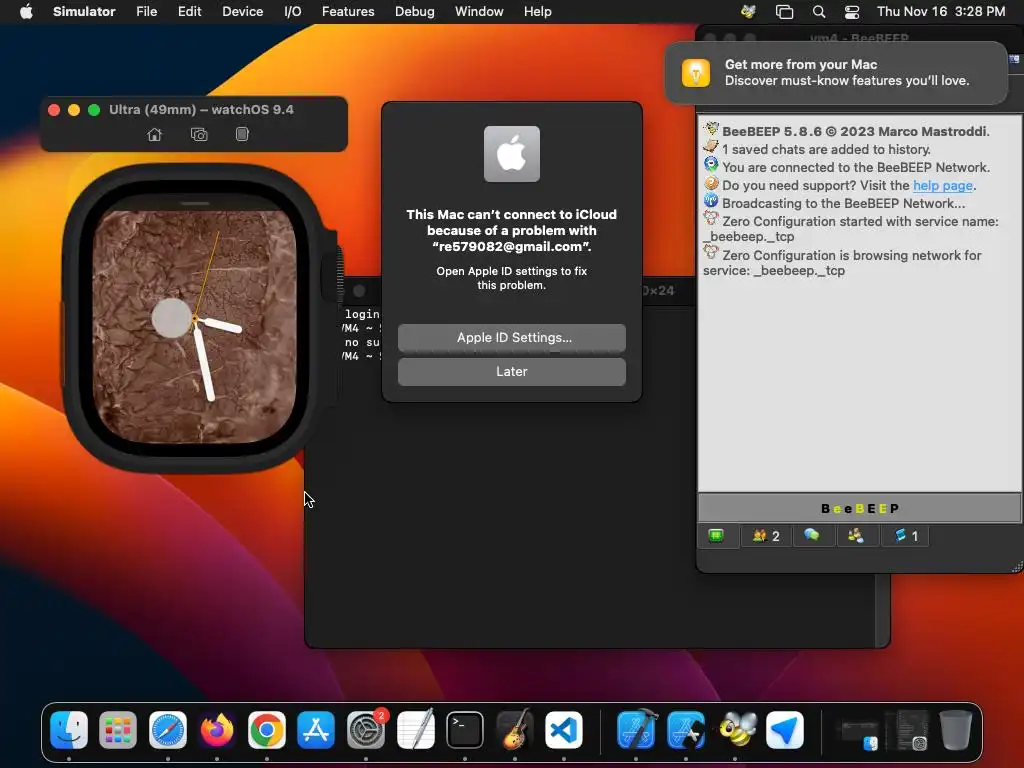Open Launchpad from the Dock

118,729
